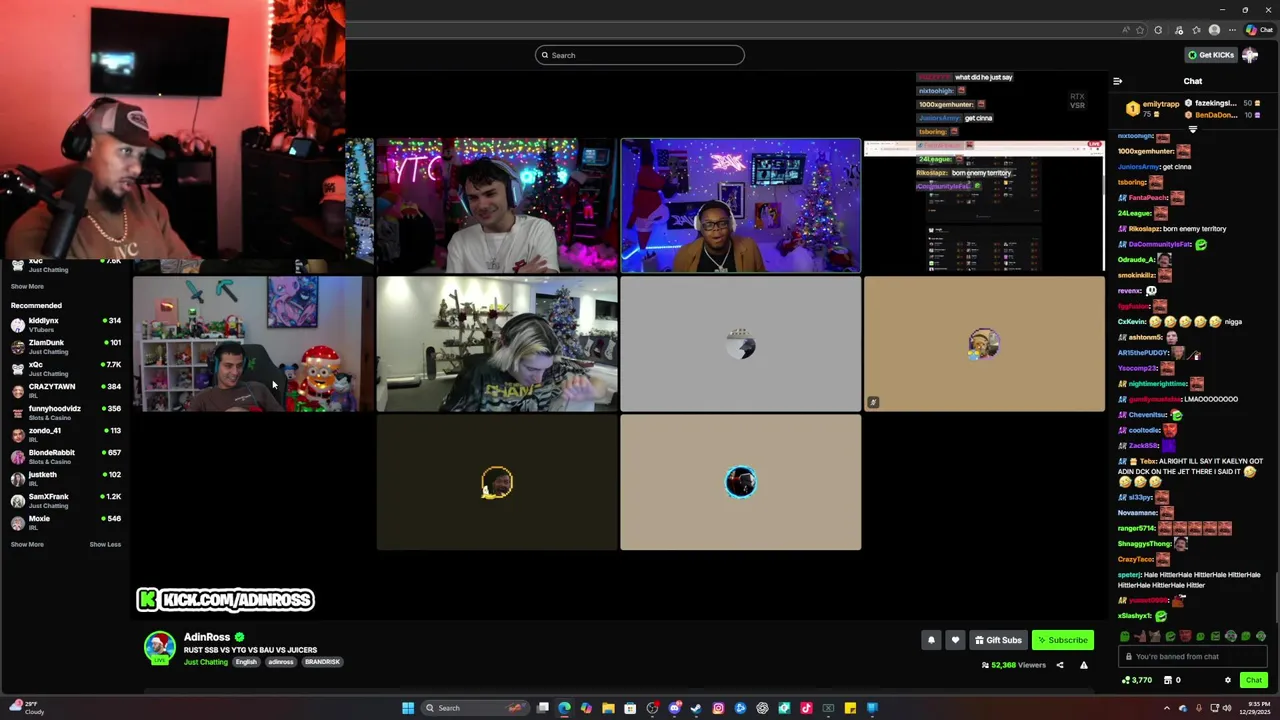This screenshot has height=720, width=1280.
Task: Click the green Chat send button
Action: (x=1253, y=680)
